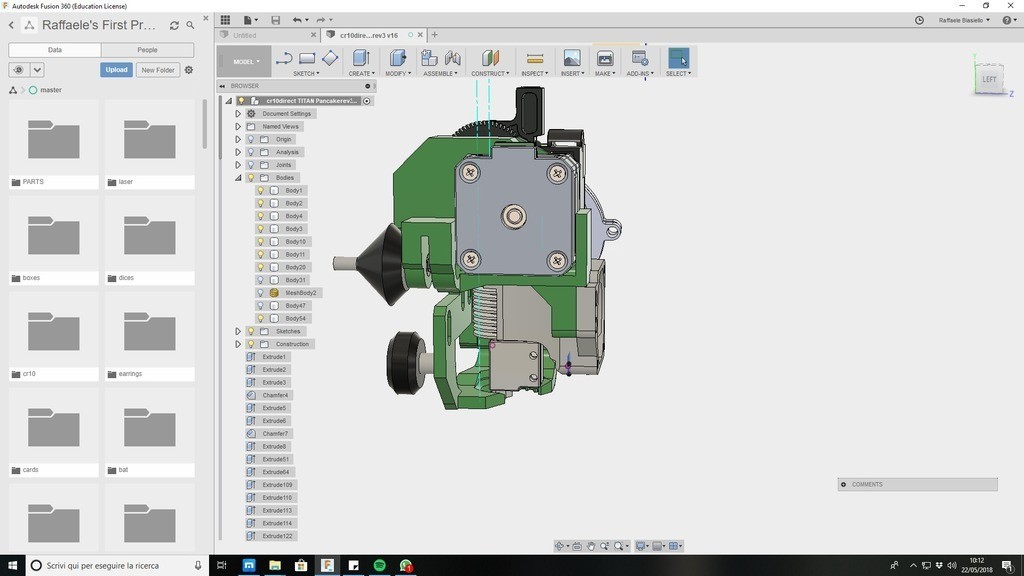Add a new document tab
The height and width of the screenshot is (576, 1024).
[435, 35]
